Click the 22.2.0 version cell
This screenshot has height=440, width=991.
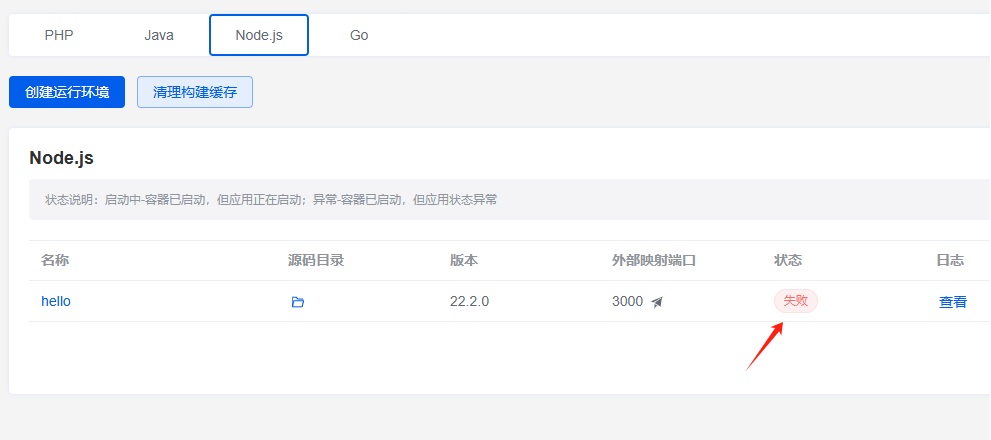pos(470,302)
